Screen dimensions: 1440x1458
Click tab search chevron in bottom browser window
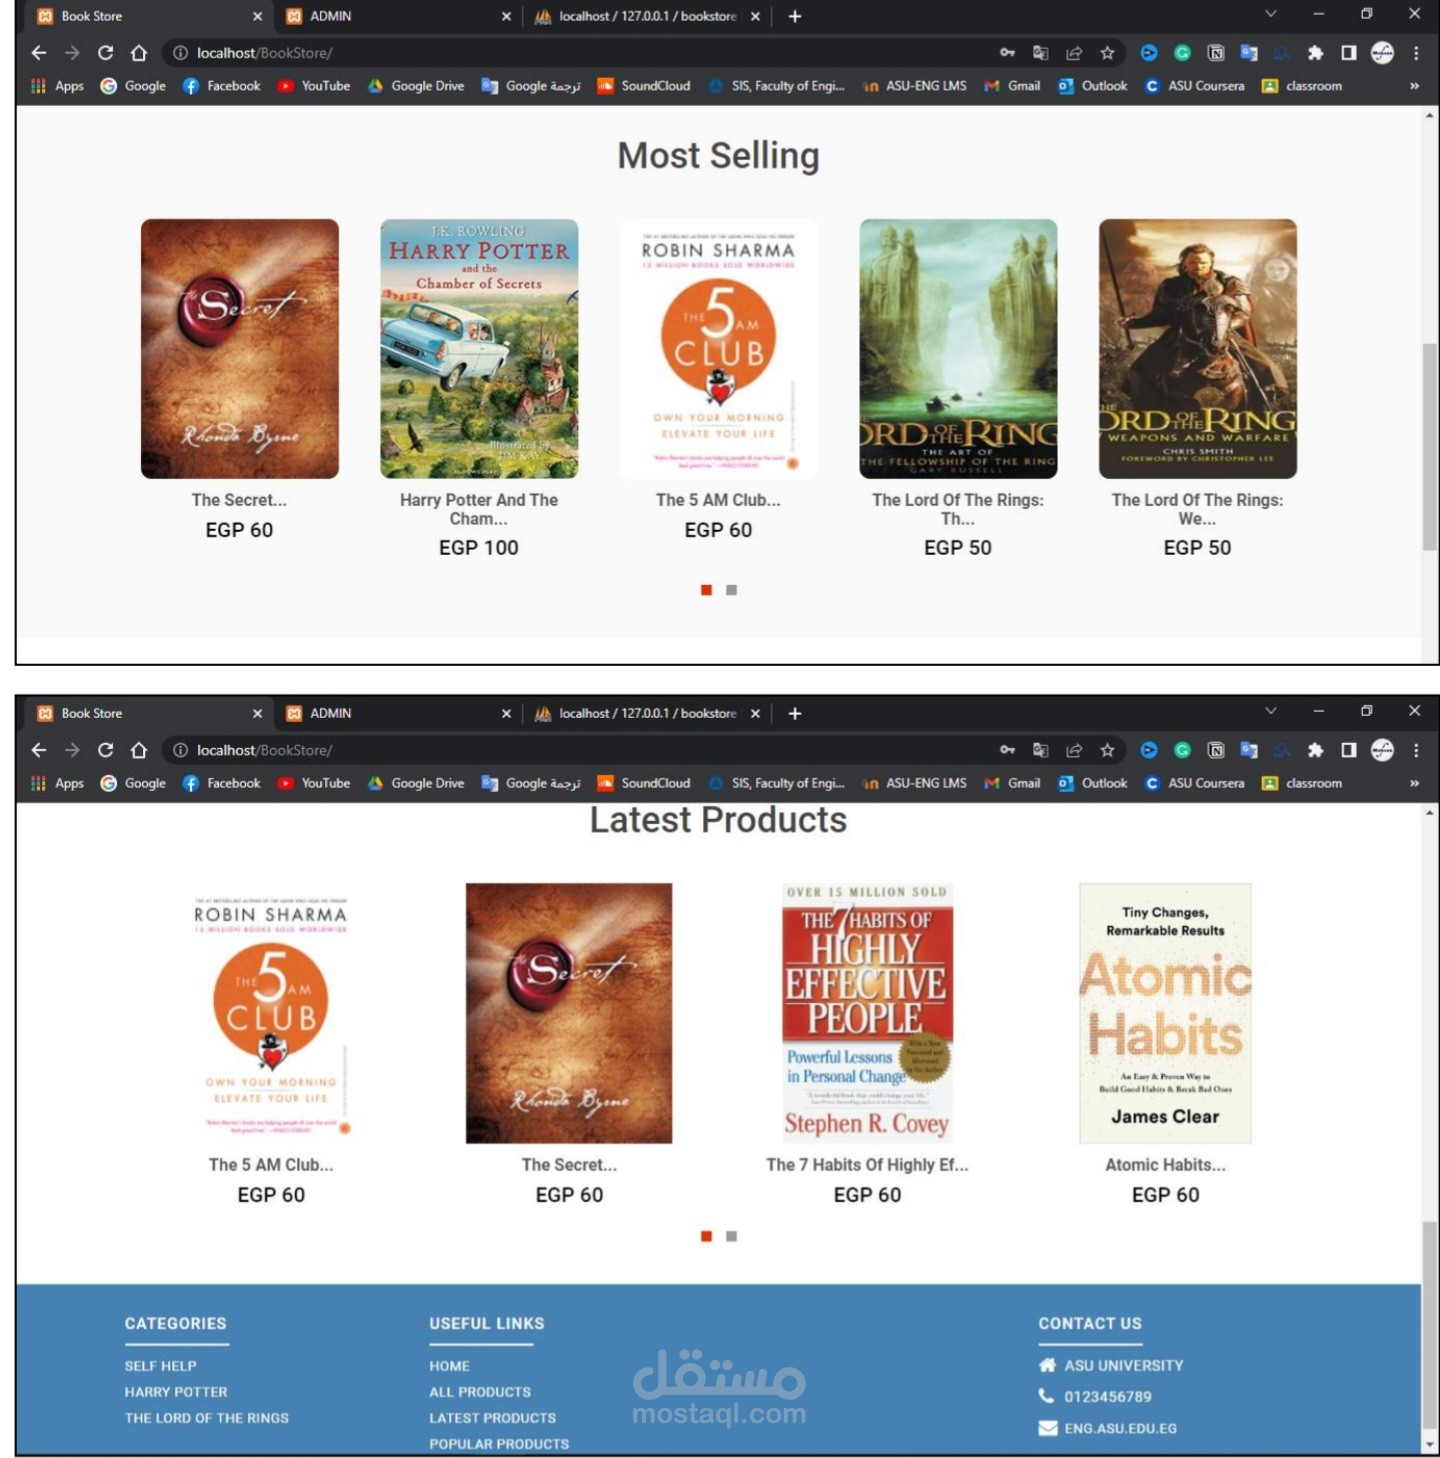[x=1271, y=711]
